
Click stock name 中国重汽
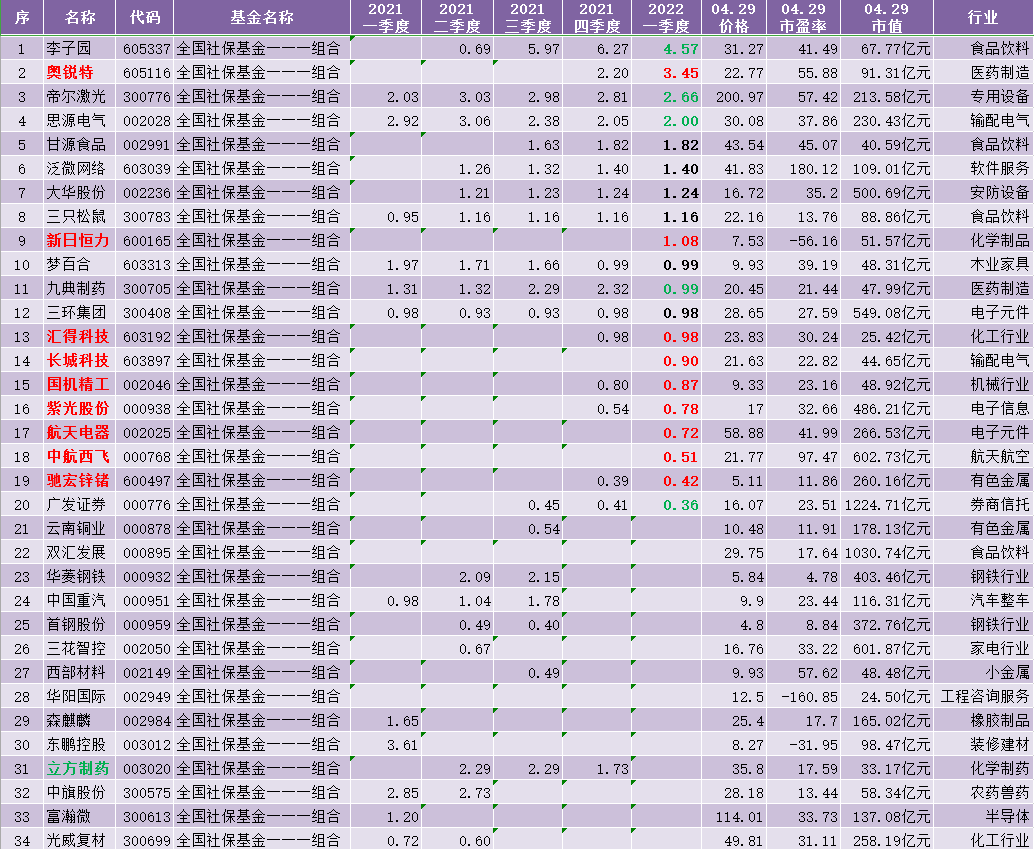coord(76,600)
